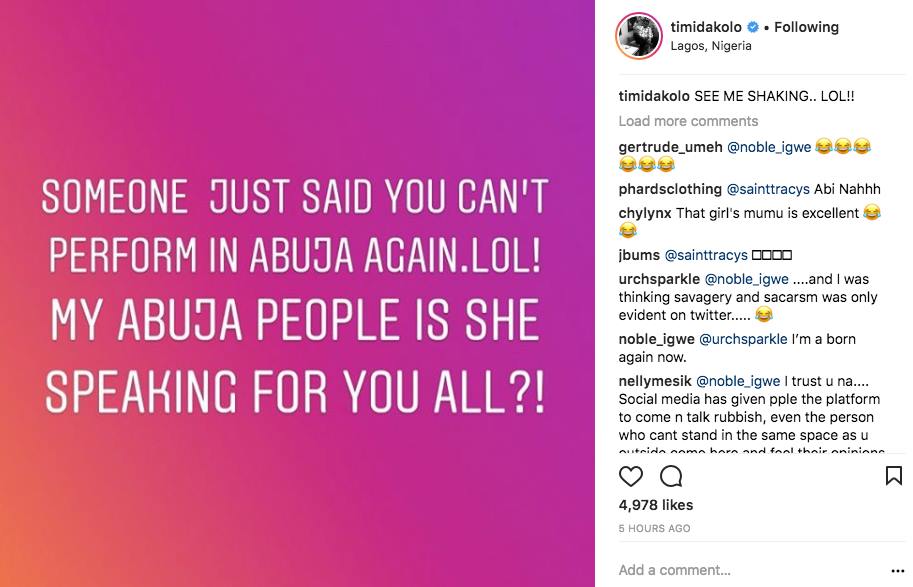Click the comment speech bubble icon
This screenshot has height=587, width=913.
pos(672,476)
